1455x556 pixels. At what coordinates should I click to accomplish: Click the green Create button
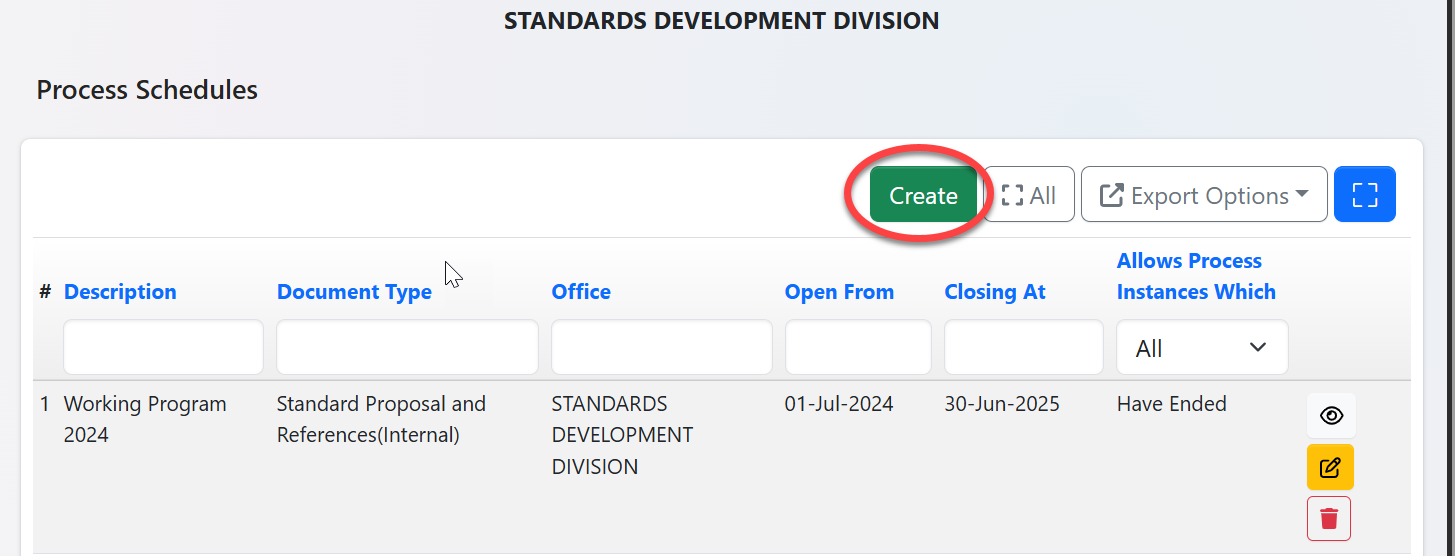tap(922, 195)
